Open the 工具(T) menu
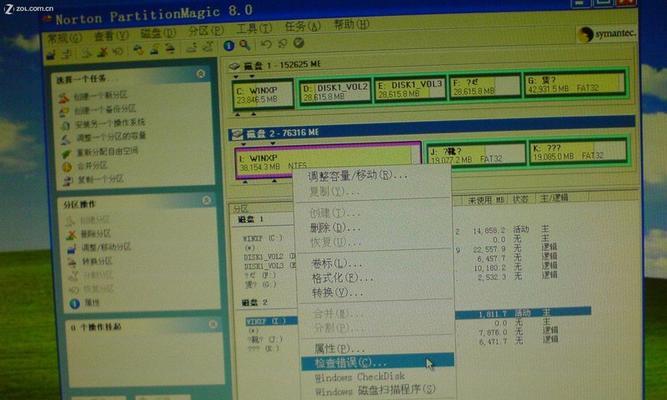Viewport: 667px width, 400px height. [254, 29]
